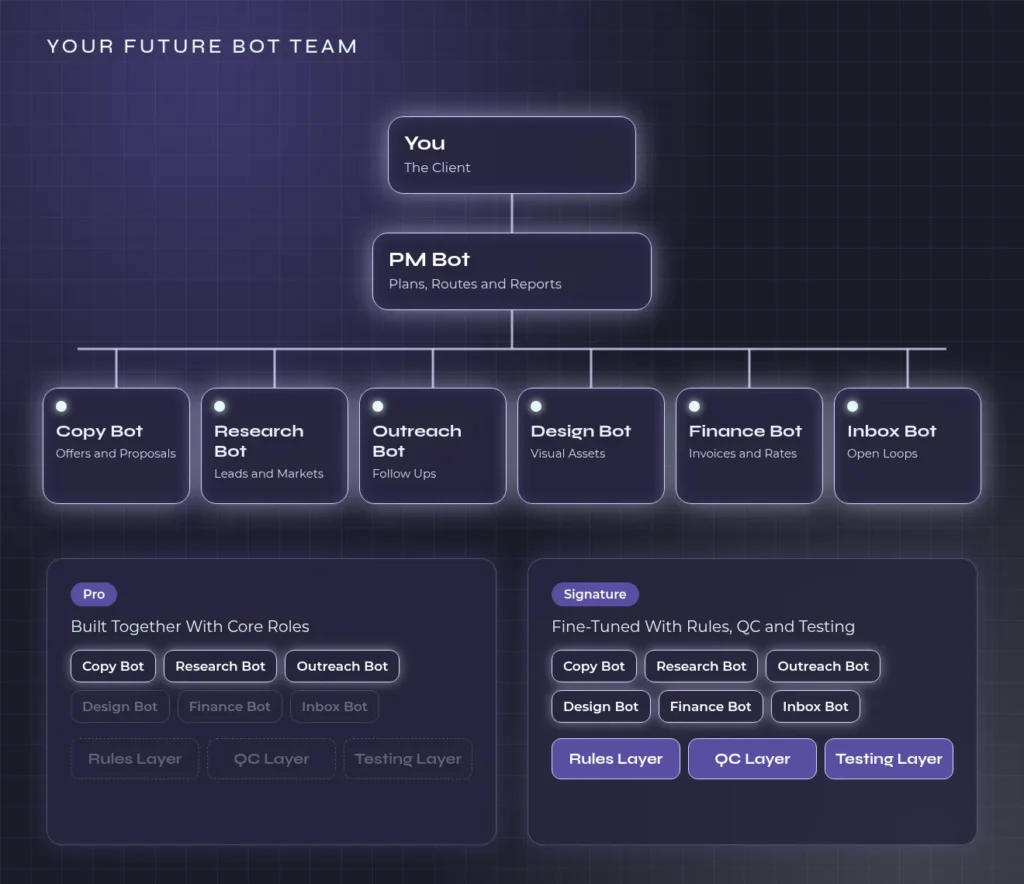The width and height of the screenshot is (1024, 884).
Task: Click 'The Client' subtitle
Action: [x=437, y=168]
